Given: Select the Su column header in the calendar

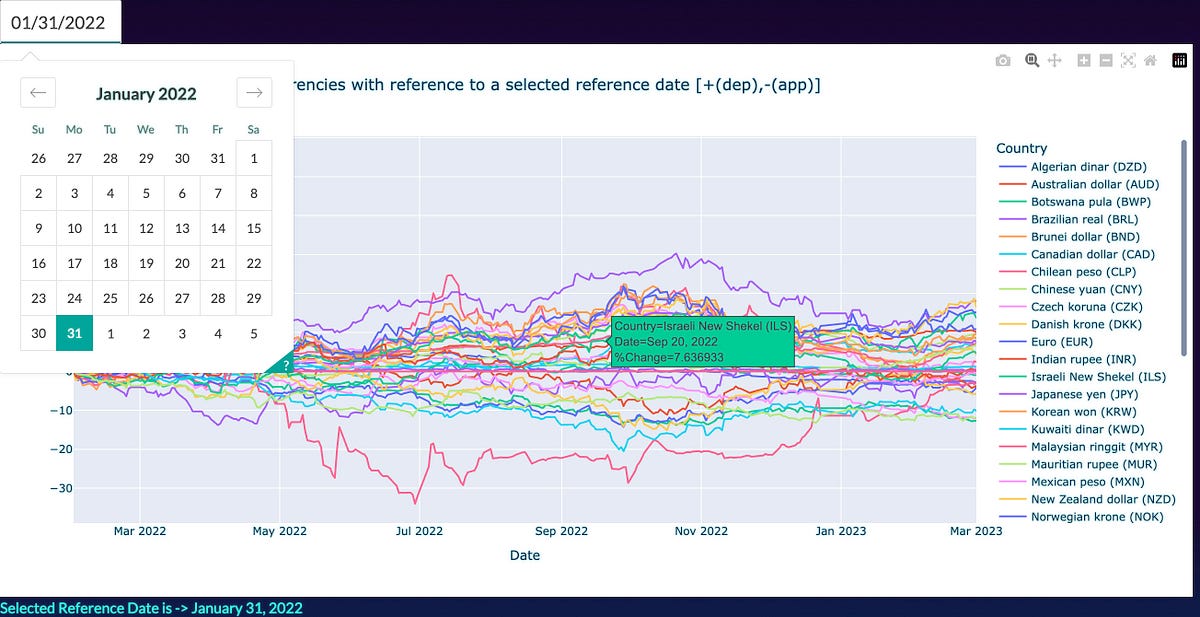Looking at the screenshot, I should point(38,129).
